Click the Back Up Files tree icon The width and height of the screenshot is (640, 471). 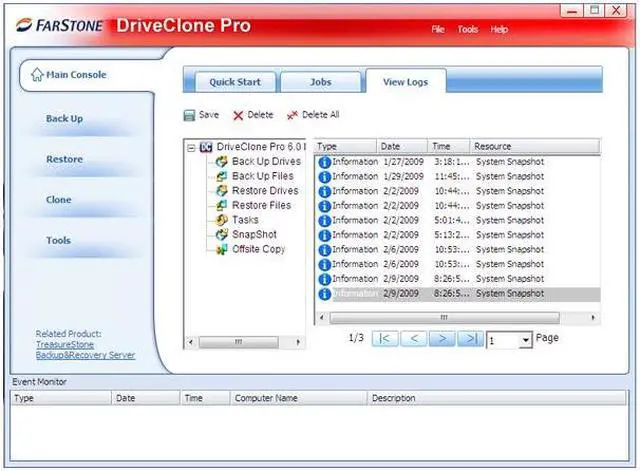[x=222, y=176]
